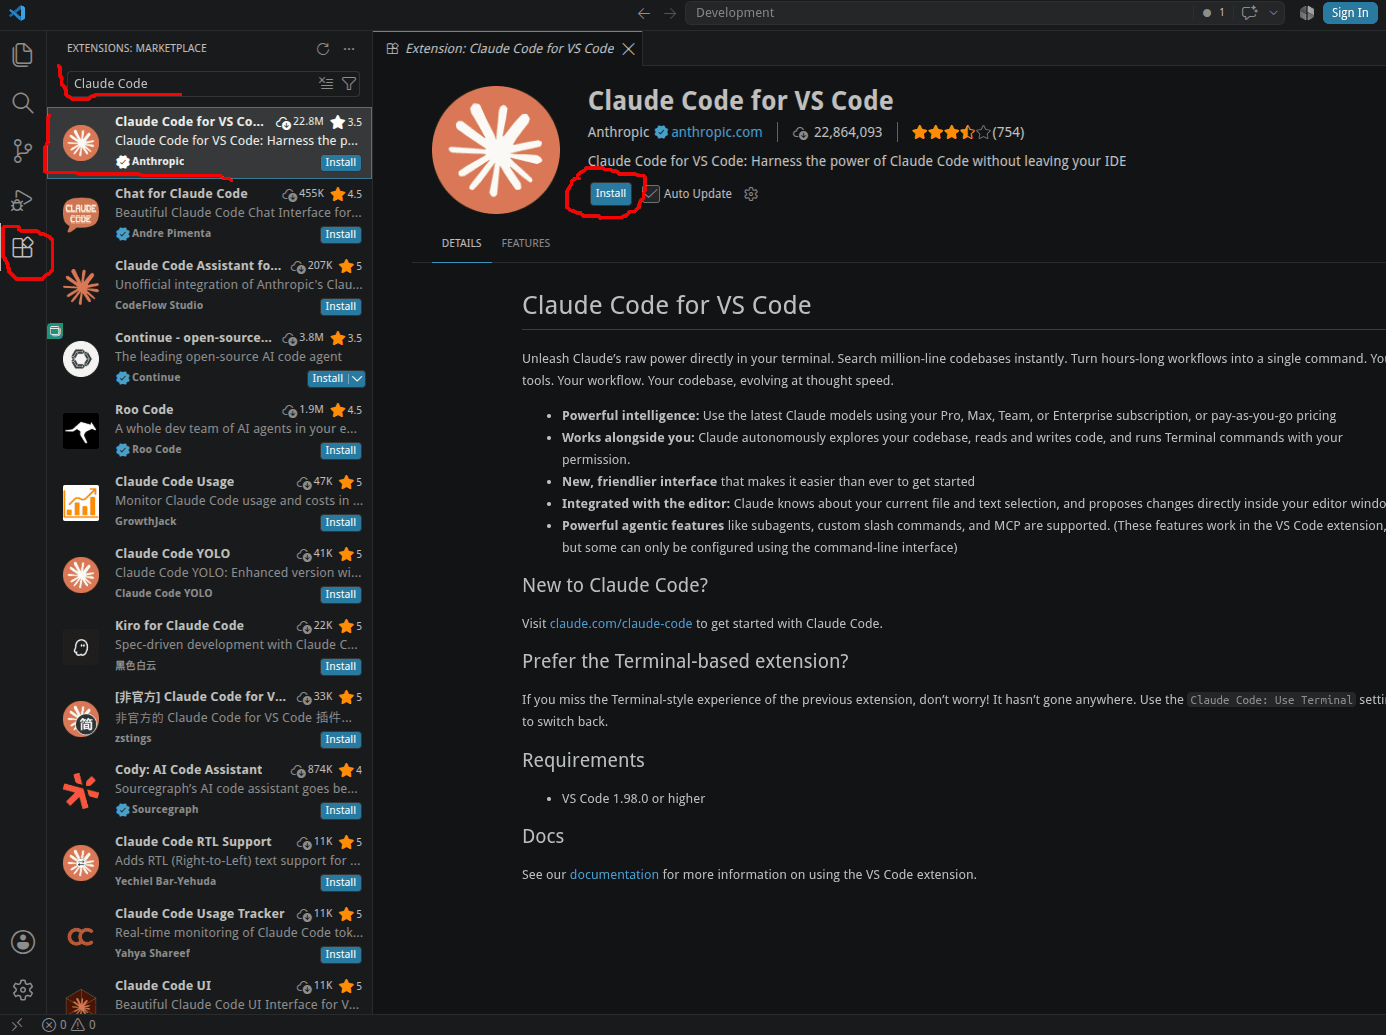
Task: Open the Explorer view in activity bar
Action: click(x=22, y=55)
